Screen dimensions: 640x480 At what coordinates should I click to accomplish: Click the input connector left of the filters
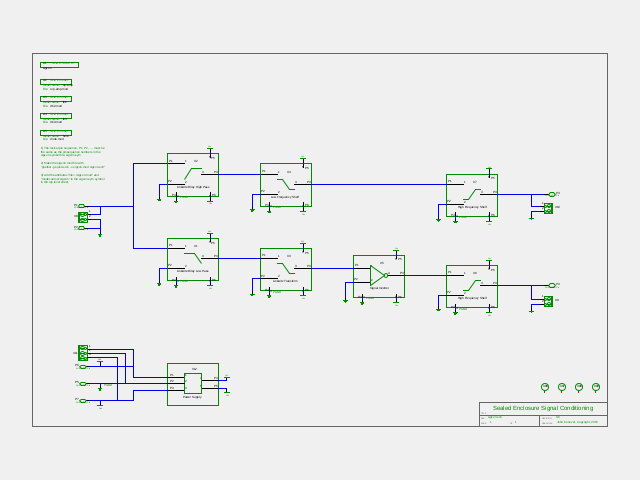(x=83, y=217)
